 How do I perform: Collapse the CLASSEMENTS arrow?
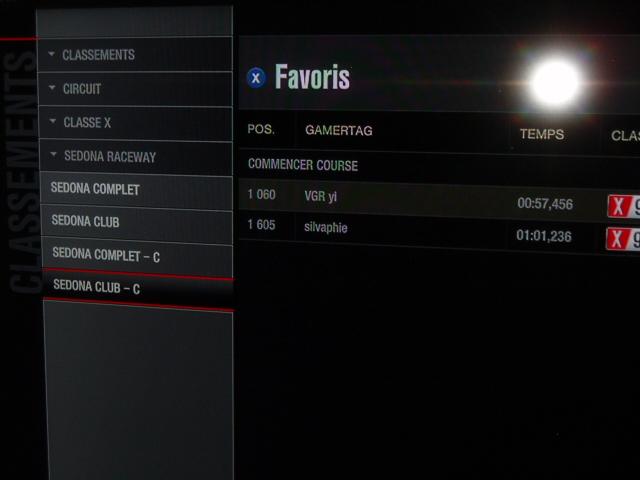pyautogui.click(x=51, y=53)
